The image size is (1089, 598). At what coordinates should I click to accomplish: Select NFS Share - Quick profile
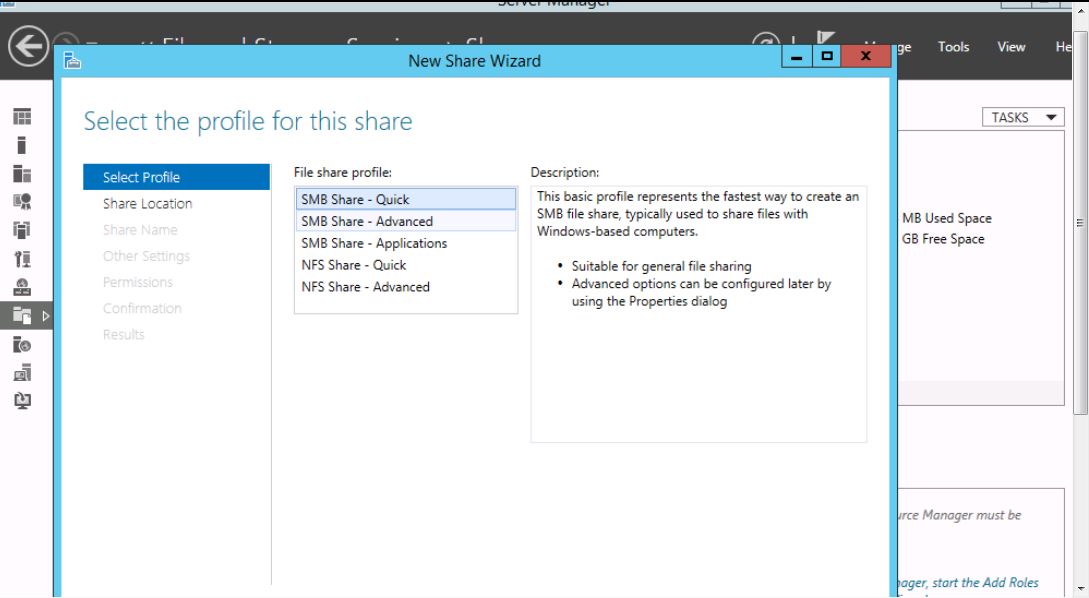pos(405,265)
